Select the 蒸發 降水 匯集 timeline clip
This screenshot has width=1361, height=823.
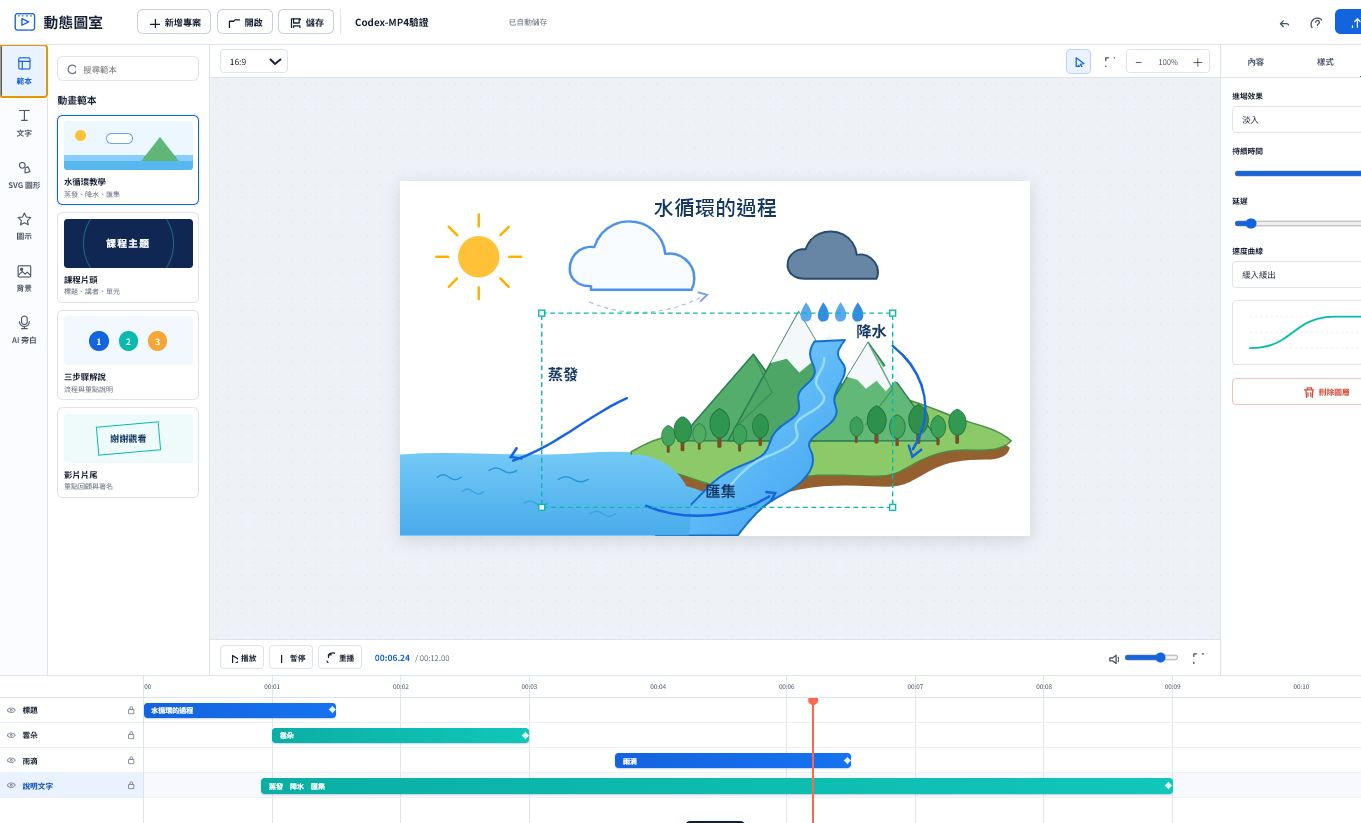tap(717, 786)
